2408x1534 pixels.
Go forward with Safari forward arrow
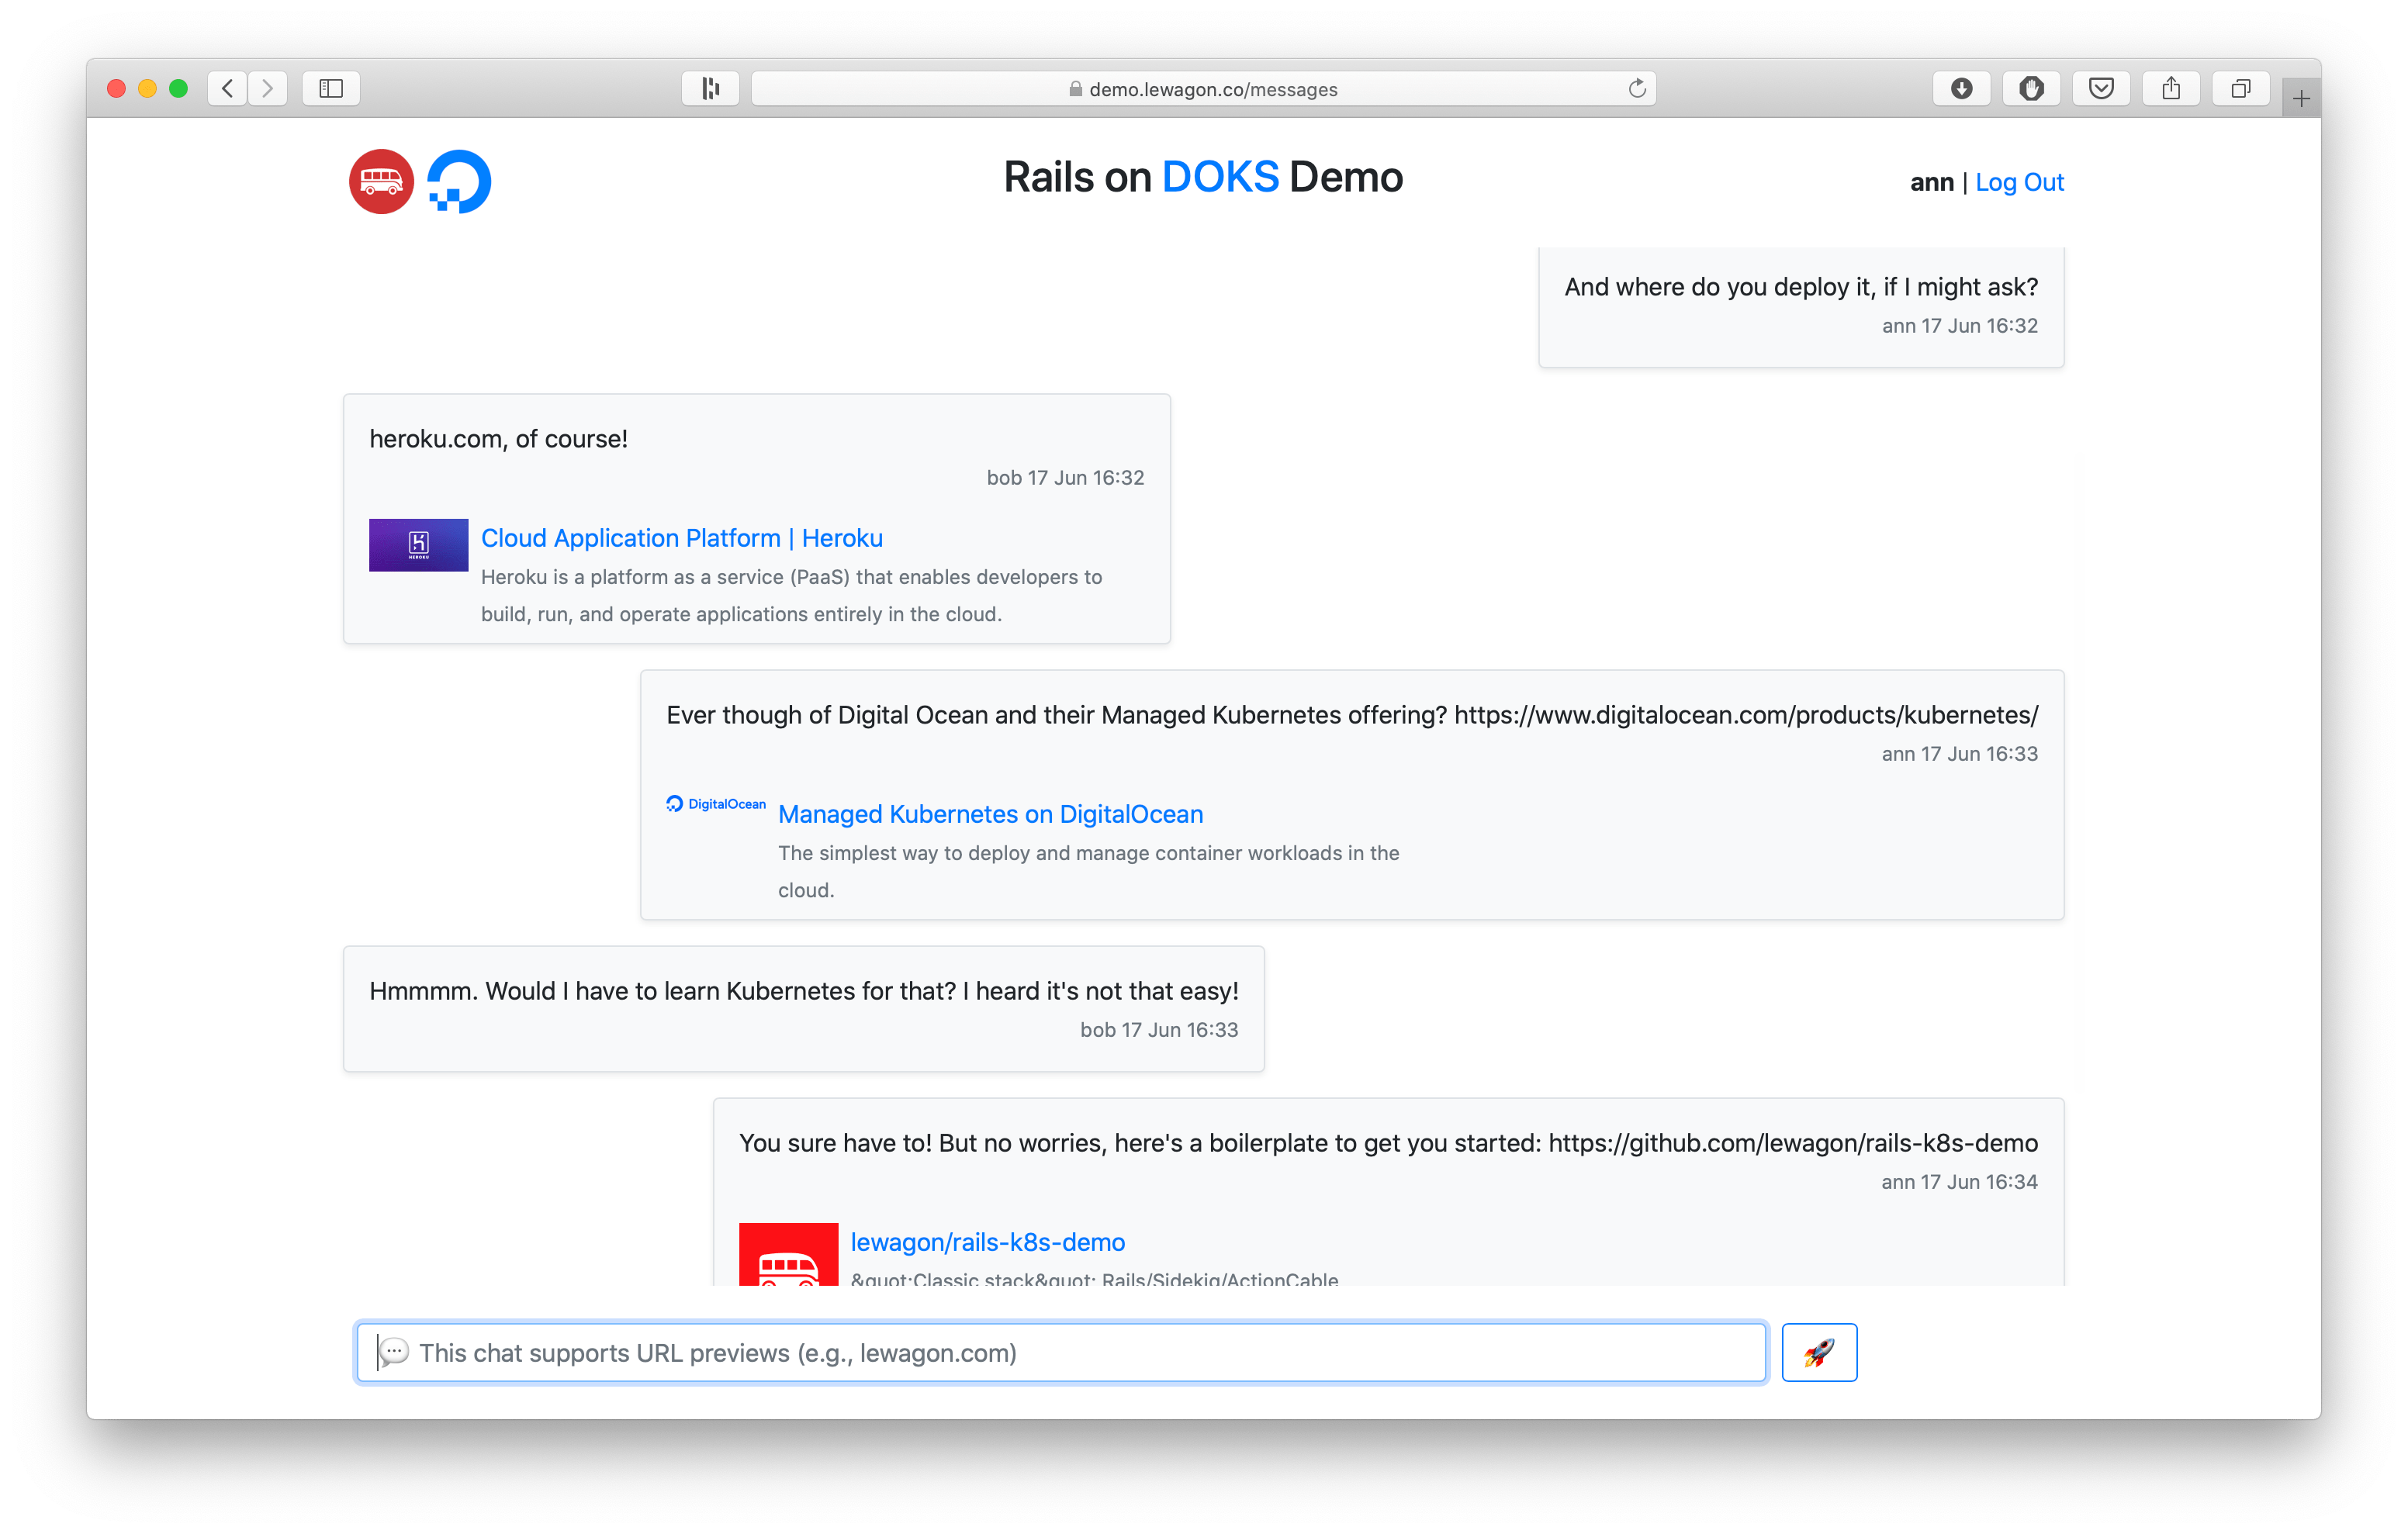point(267,88)
